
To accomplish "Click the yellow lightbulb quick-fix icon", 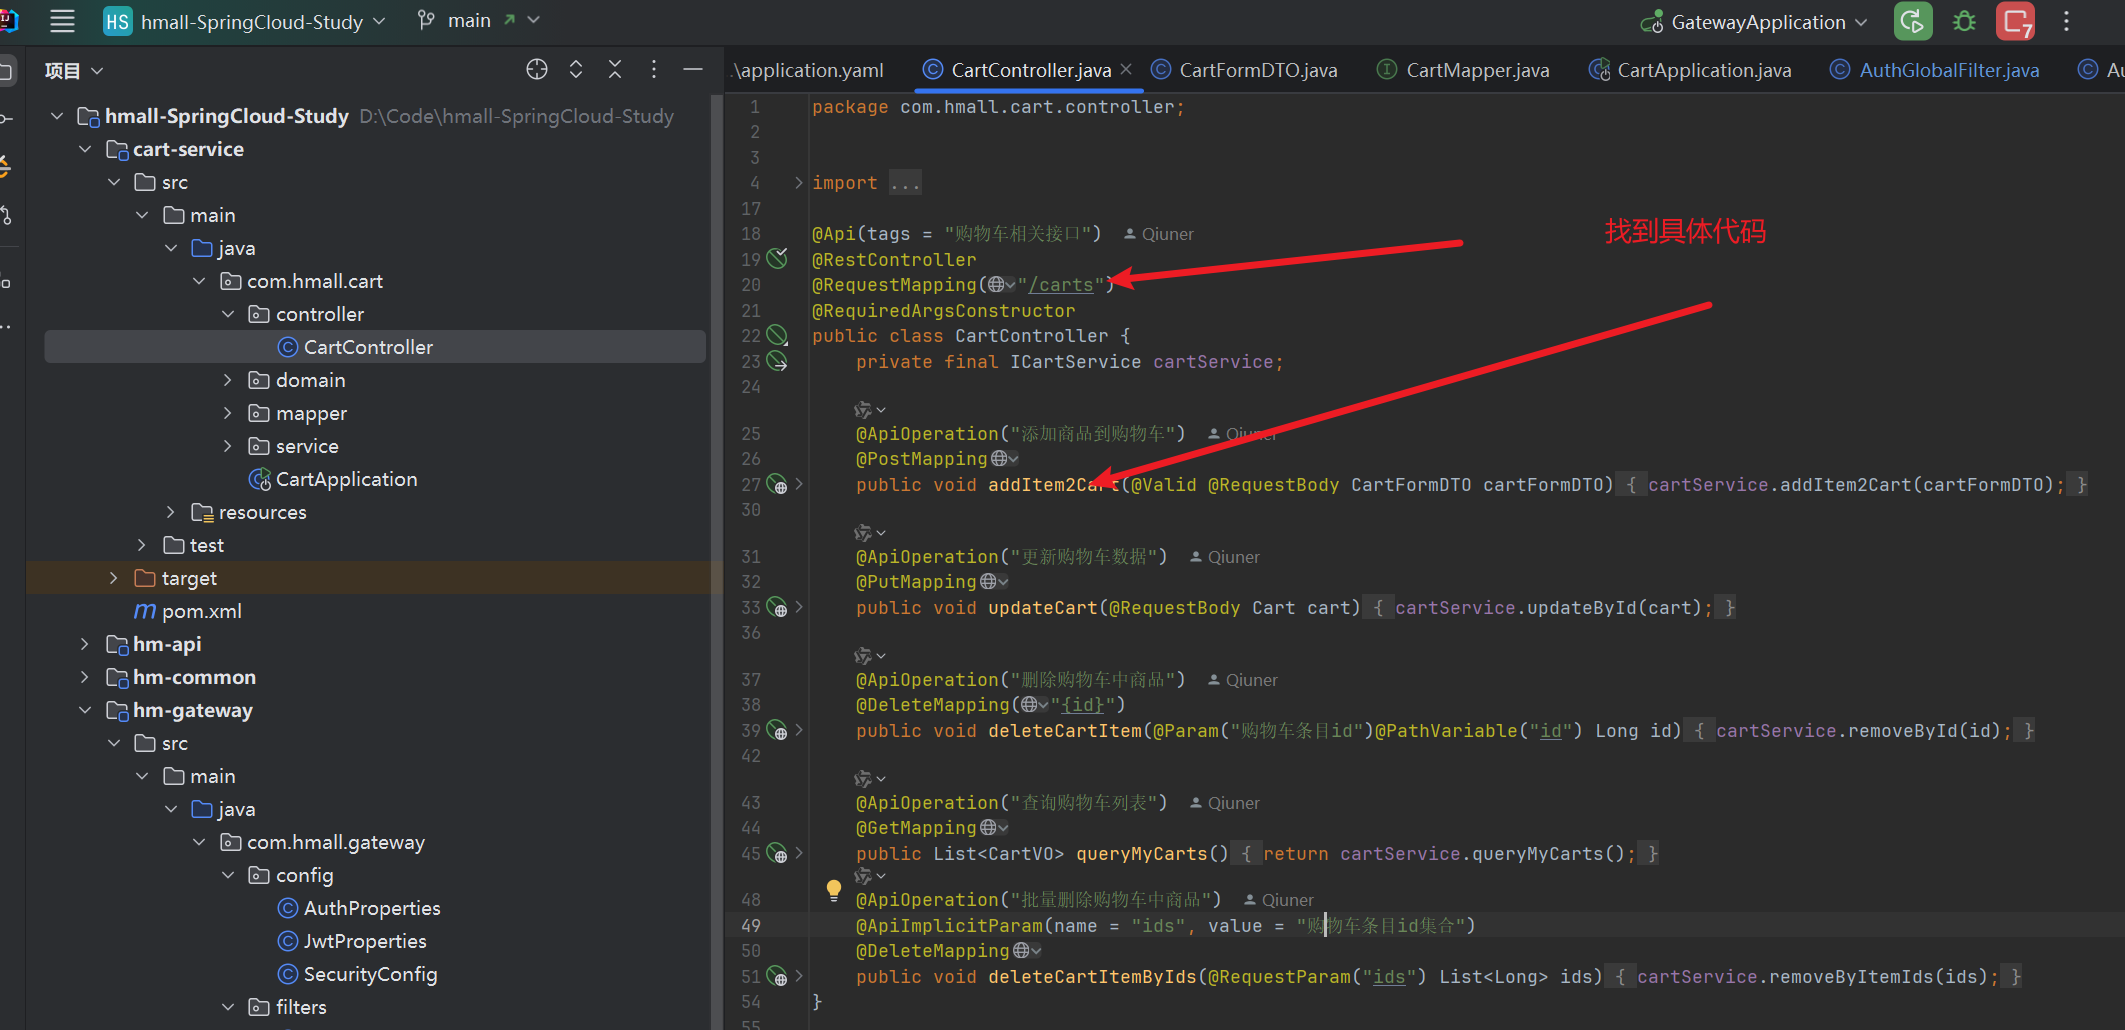I will pos(833,889).
